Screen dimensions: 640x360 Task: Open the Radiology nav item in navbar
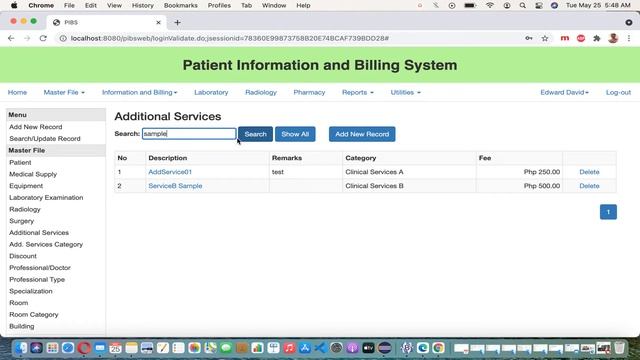click(x=261, y=92)
